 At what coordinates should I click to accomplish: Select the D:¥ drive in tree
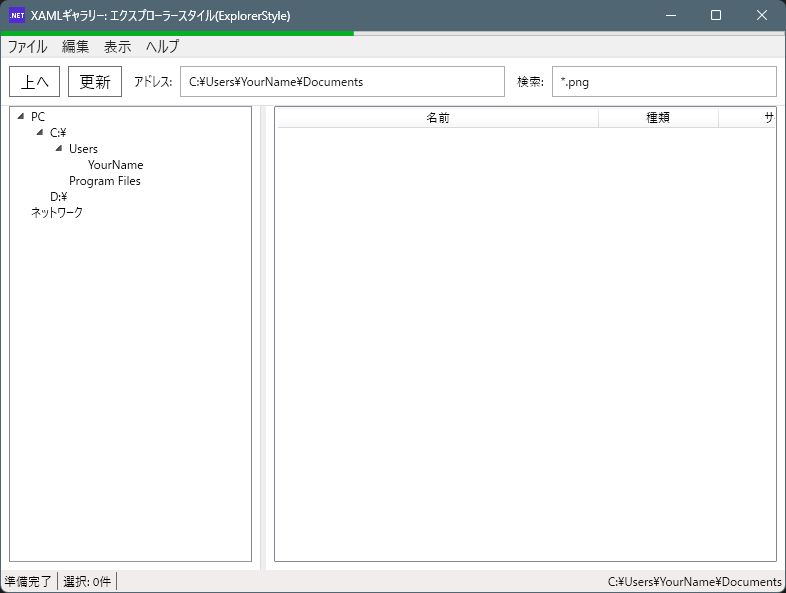pyautogui.click(x=58, y=197)
